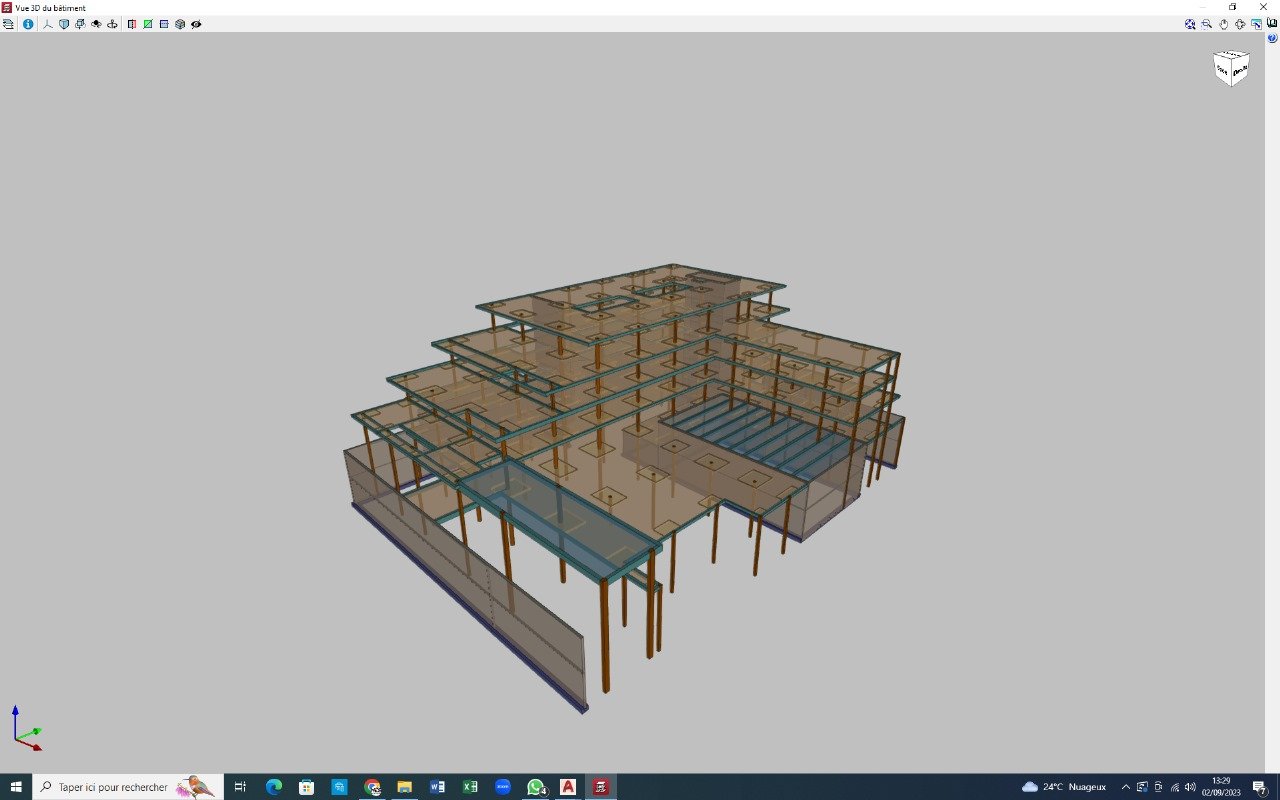This screenshot has height=800, width=1280.
Task: Click the blue information icon in toolbar
Action: click(x=27, y=24)
